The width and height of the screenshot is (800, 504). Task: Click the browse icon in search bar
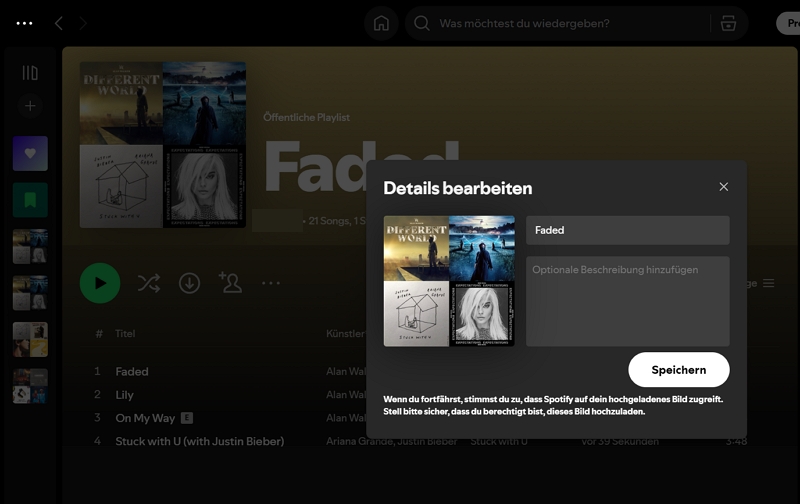[x=728, y=23]
